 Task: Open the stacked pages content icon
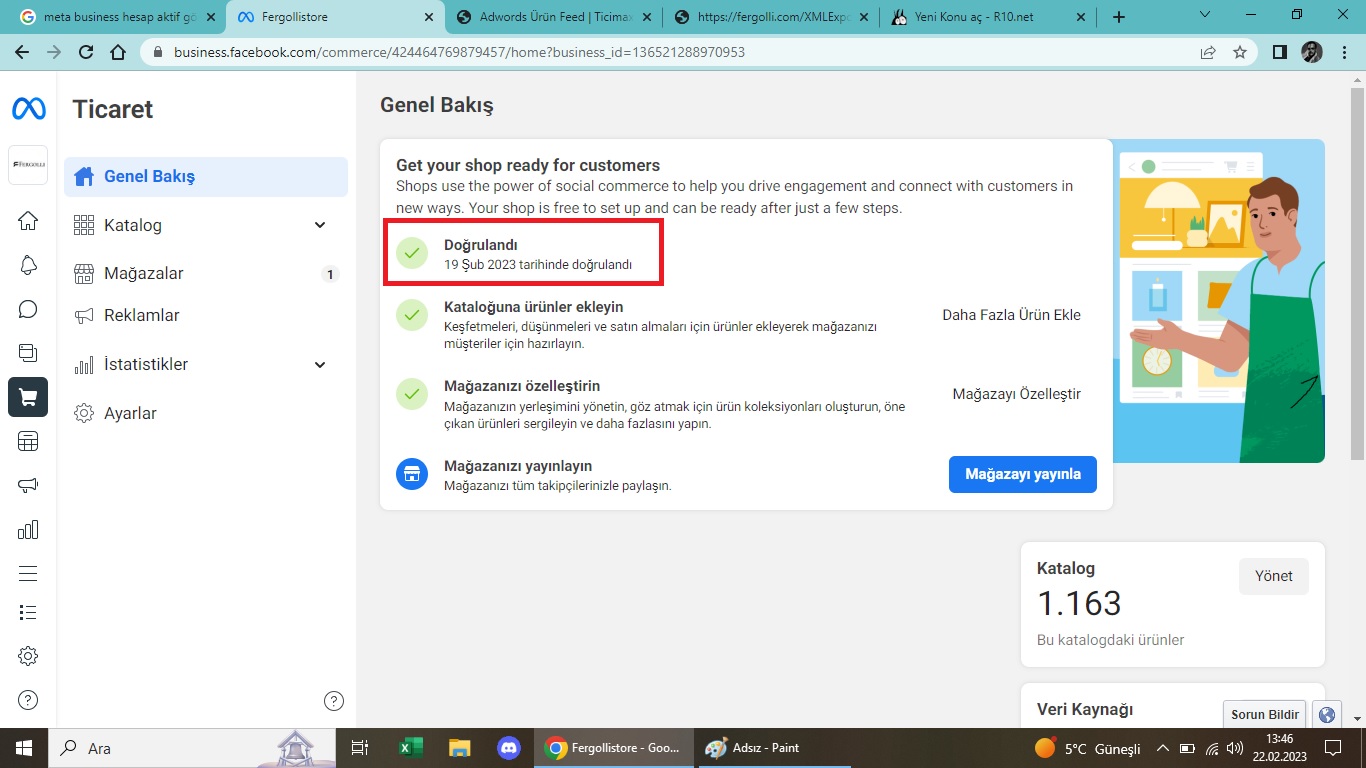pyautogui.click(x=28, y=353)
